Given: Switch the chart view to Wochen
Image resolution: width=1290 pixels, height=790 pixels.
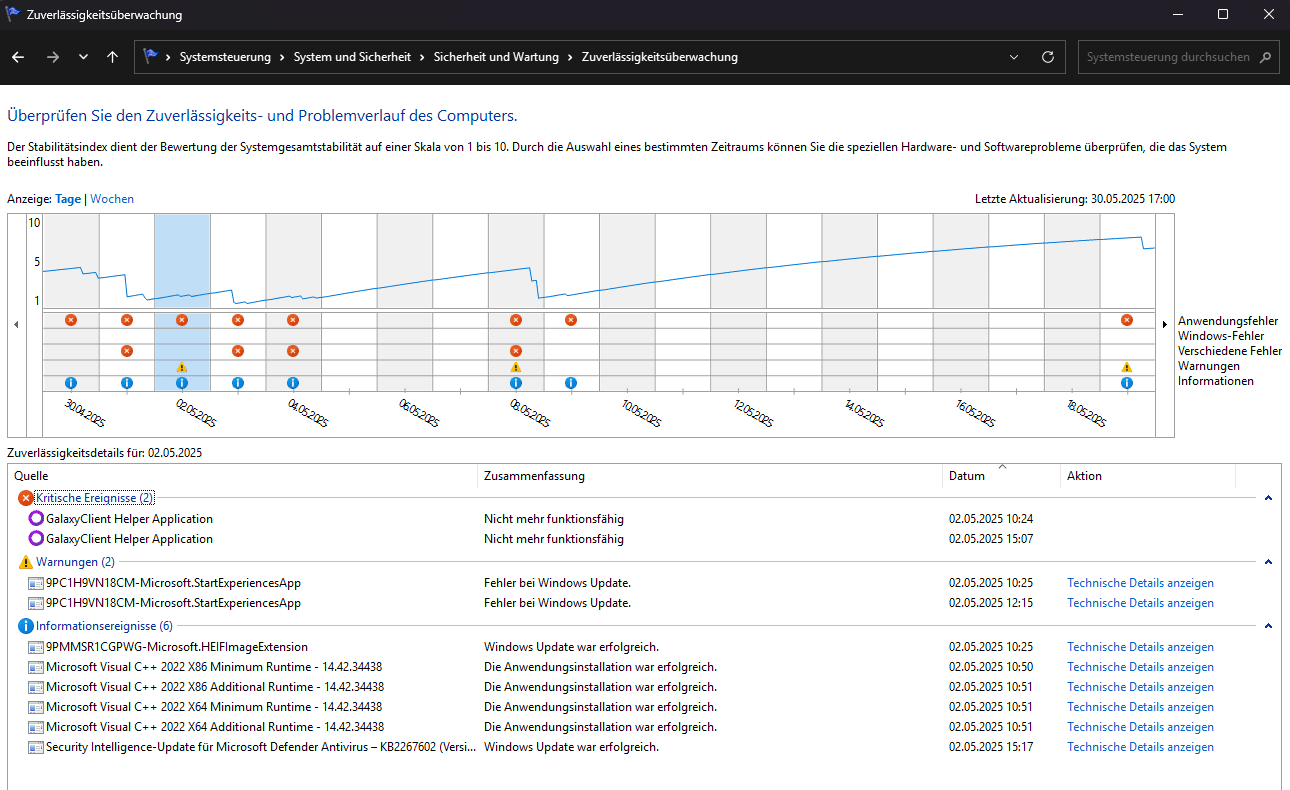Looking at the screenshot, I should (112, 199).
